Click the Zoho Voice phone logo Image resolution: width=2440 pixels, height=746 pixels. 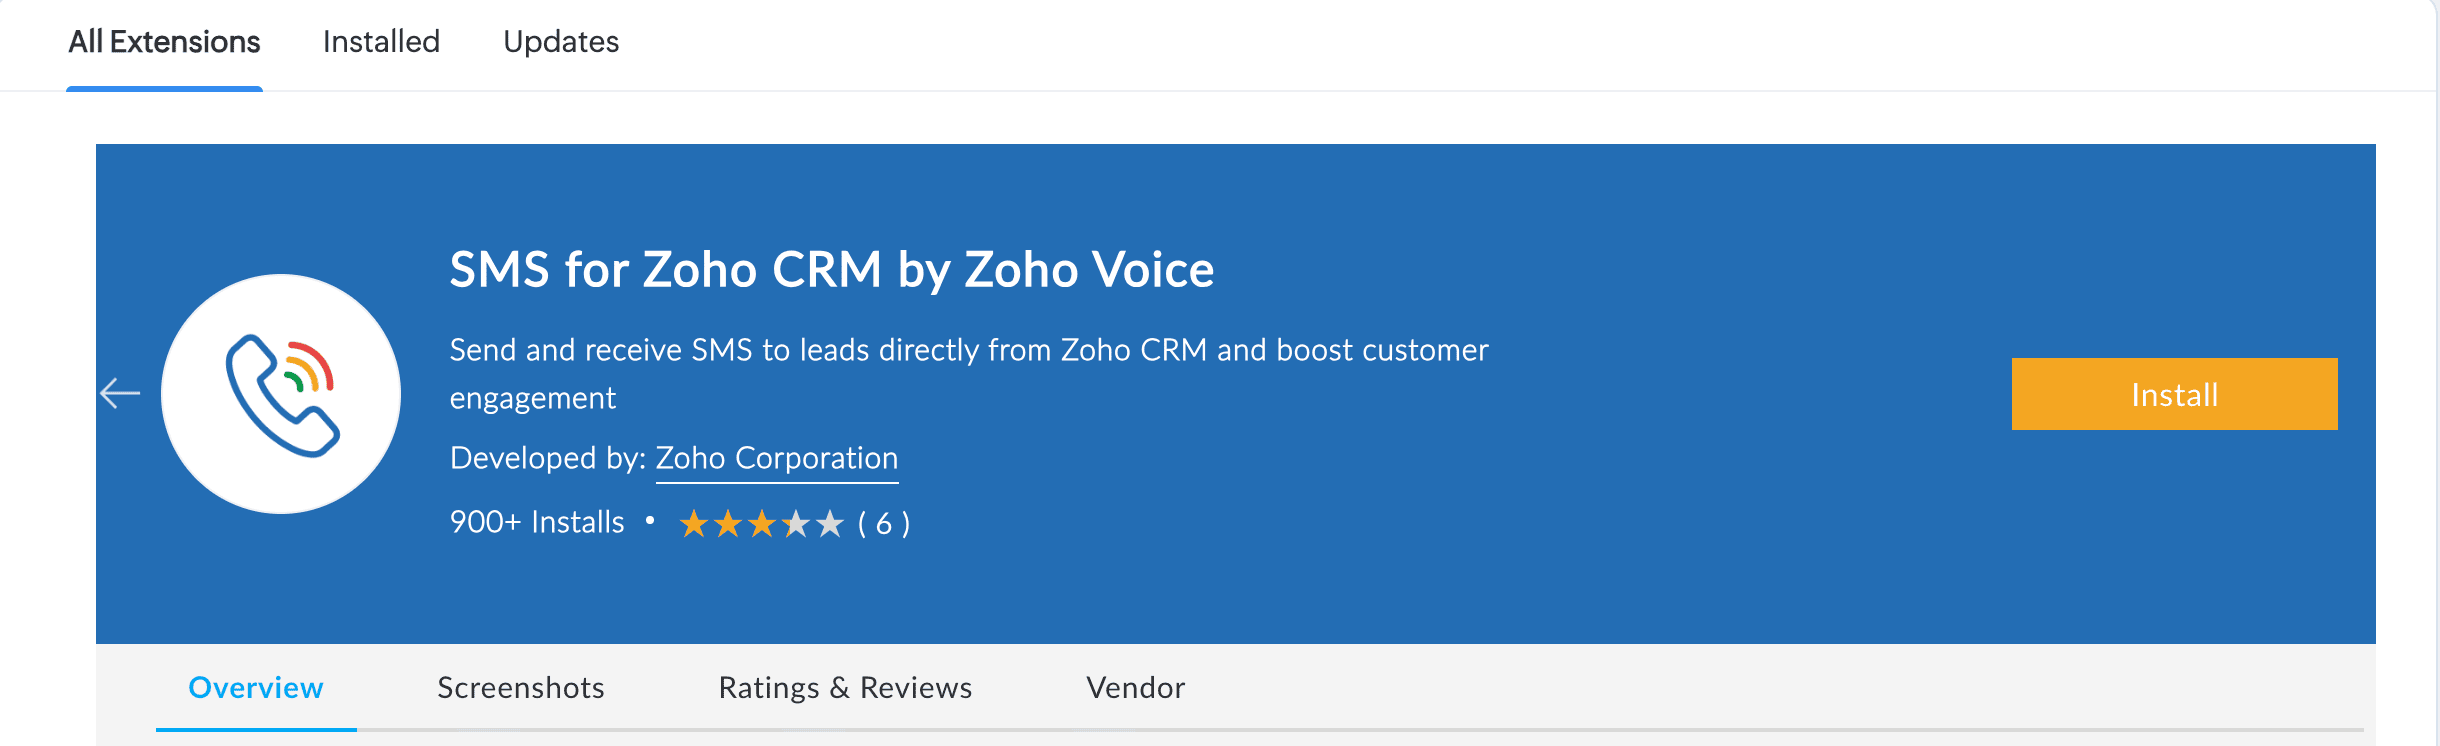point(281,394)
